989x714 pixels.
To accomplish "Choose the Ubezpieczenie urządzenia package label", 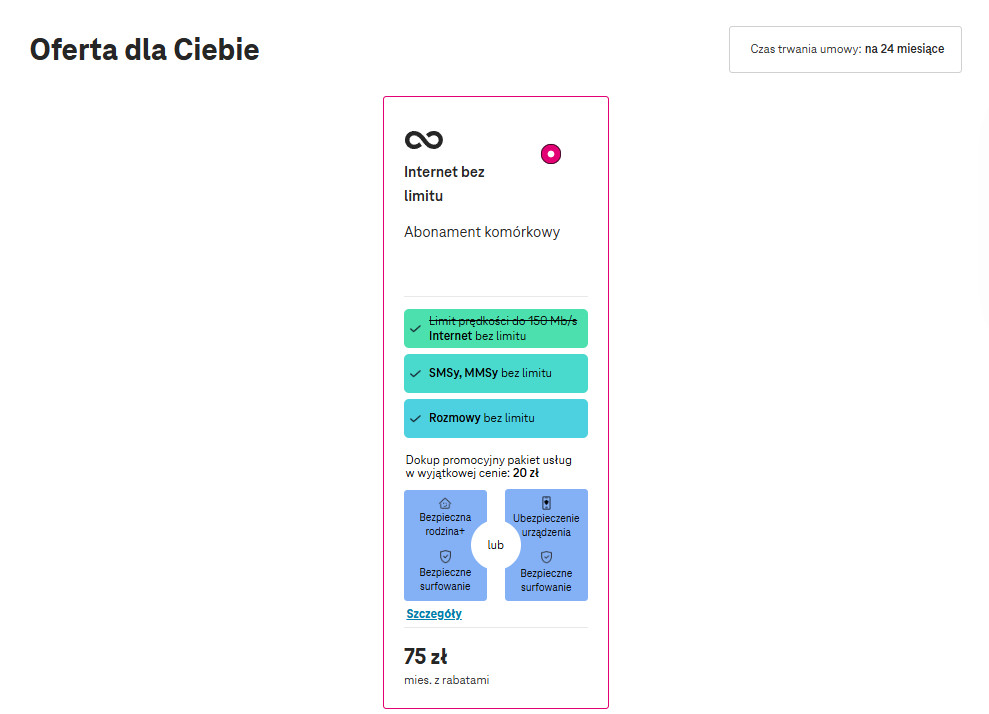I will coord(546,525).
